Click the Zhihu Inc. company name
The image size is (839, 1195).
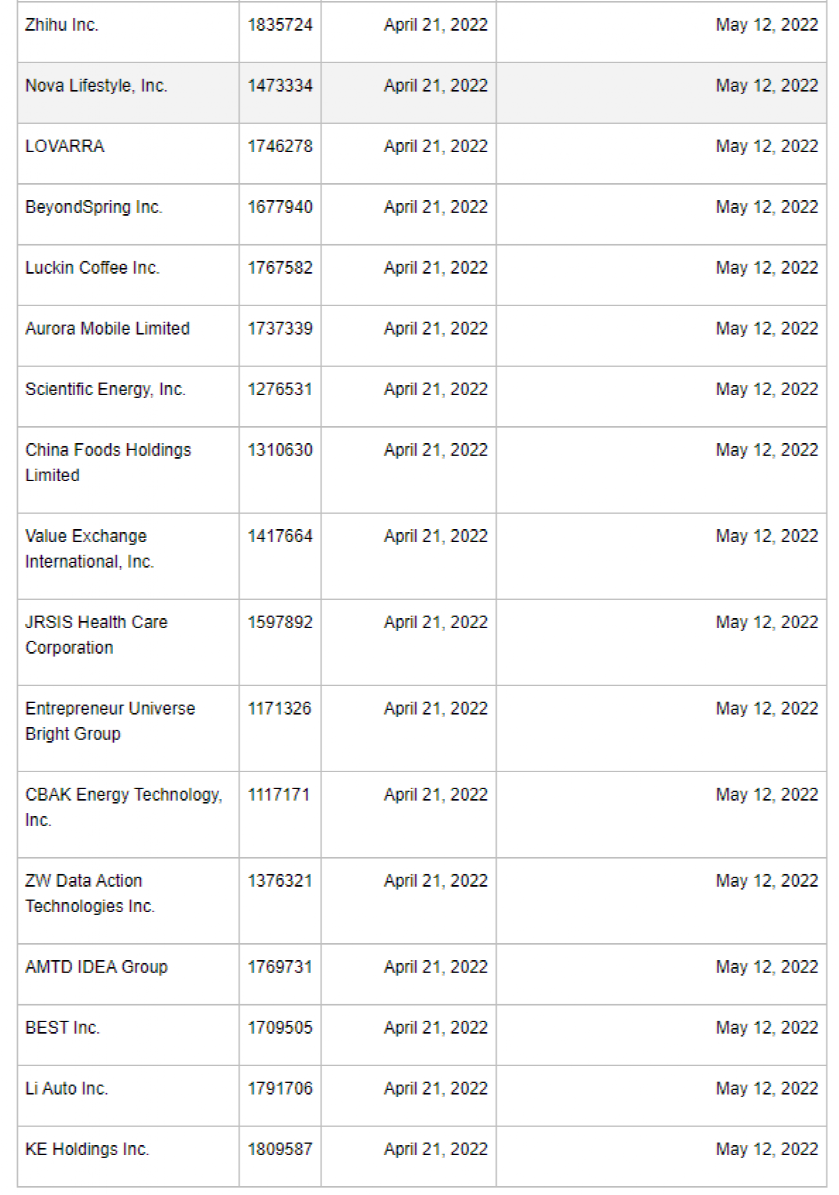click(x=62, y=25)
